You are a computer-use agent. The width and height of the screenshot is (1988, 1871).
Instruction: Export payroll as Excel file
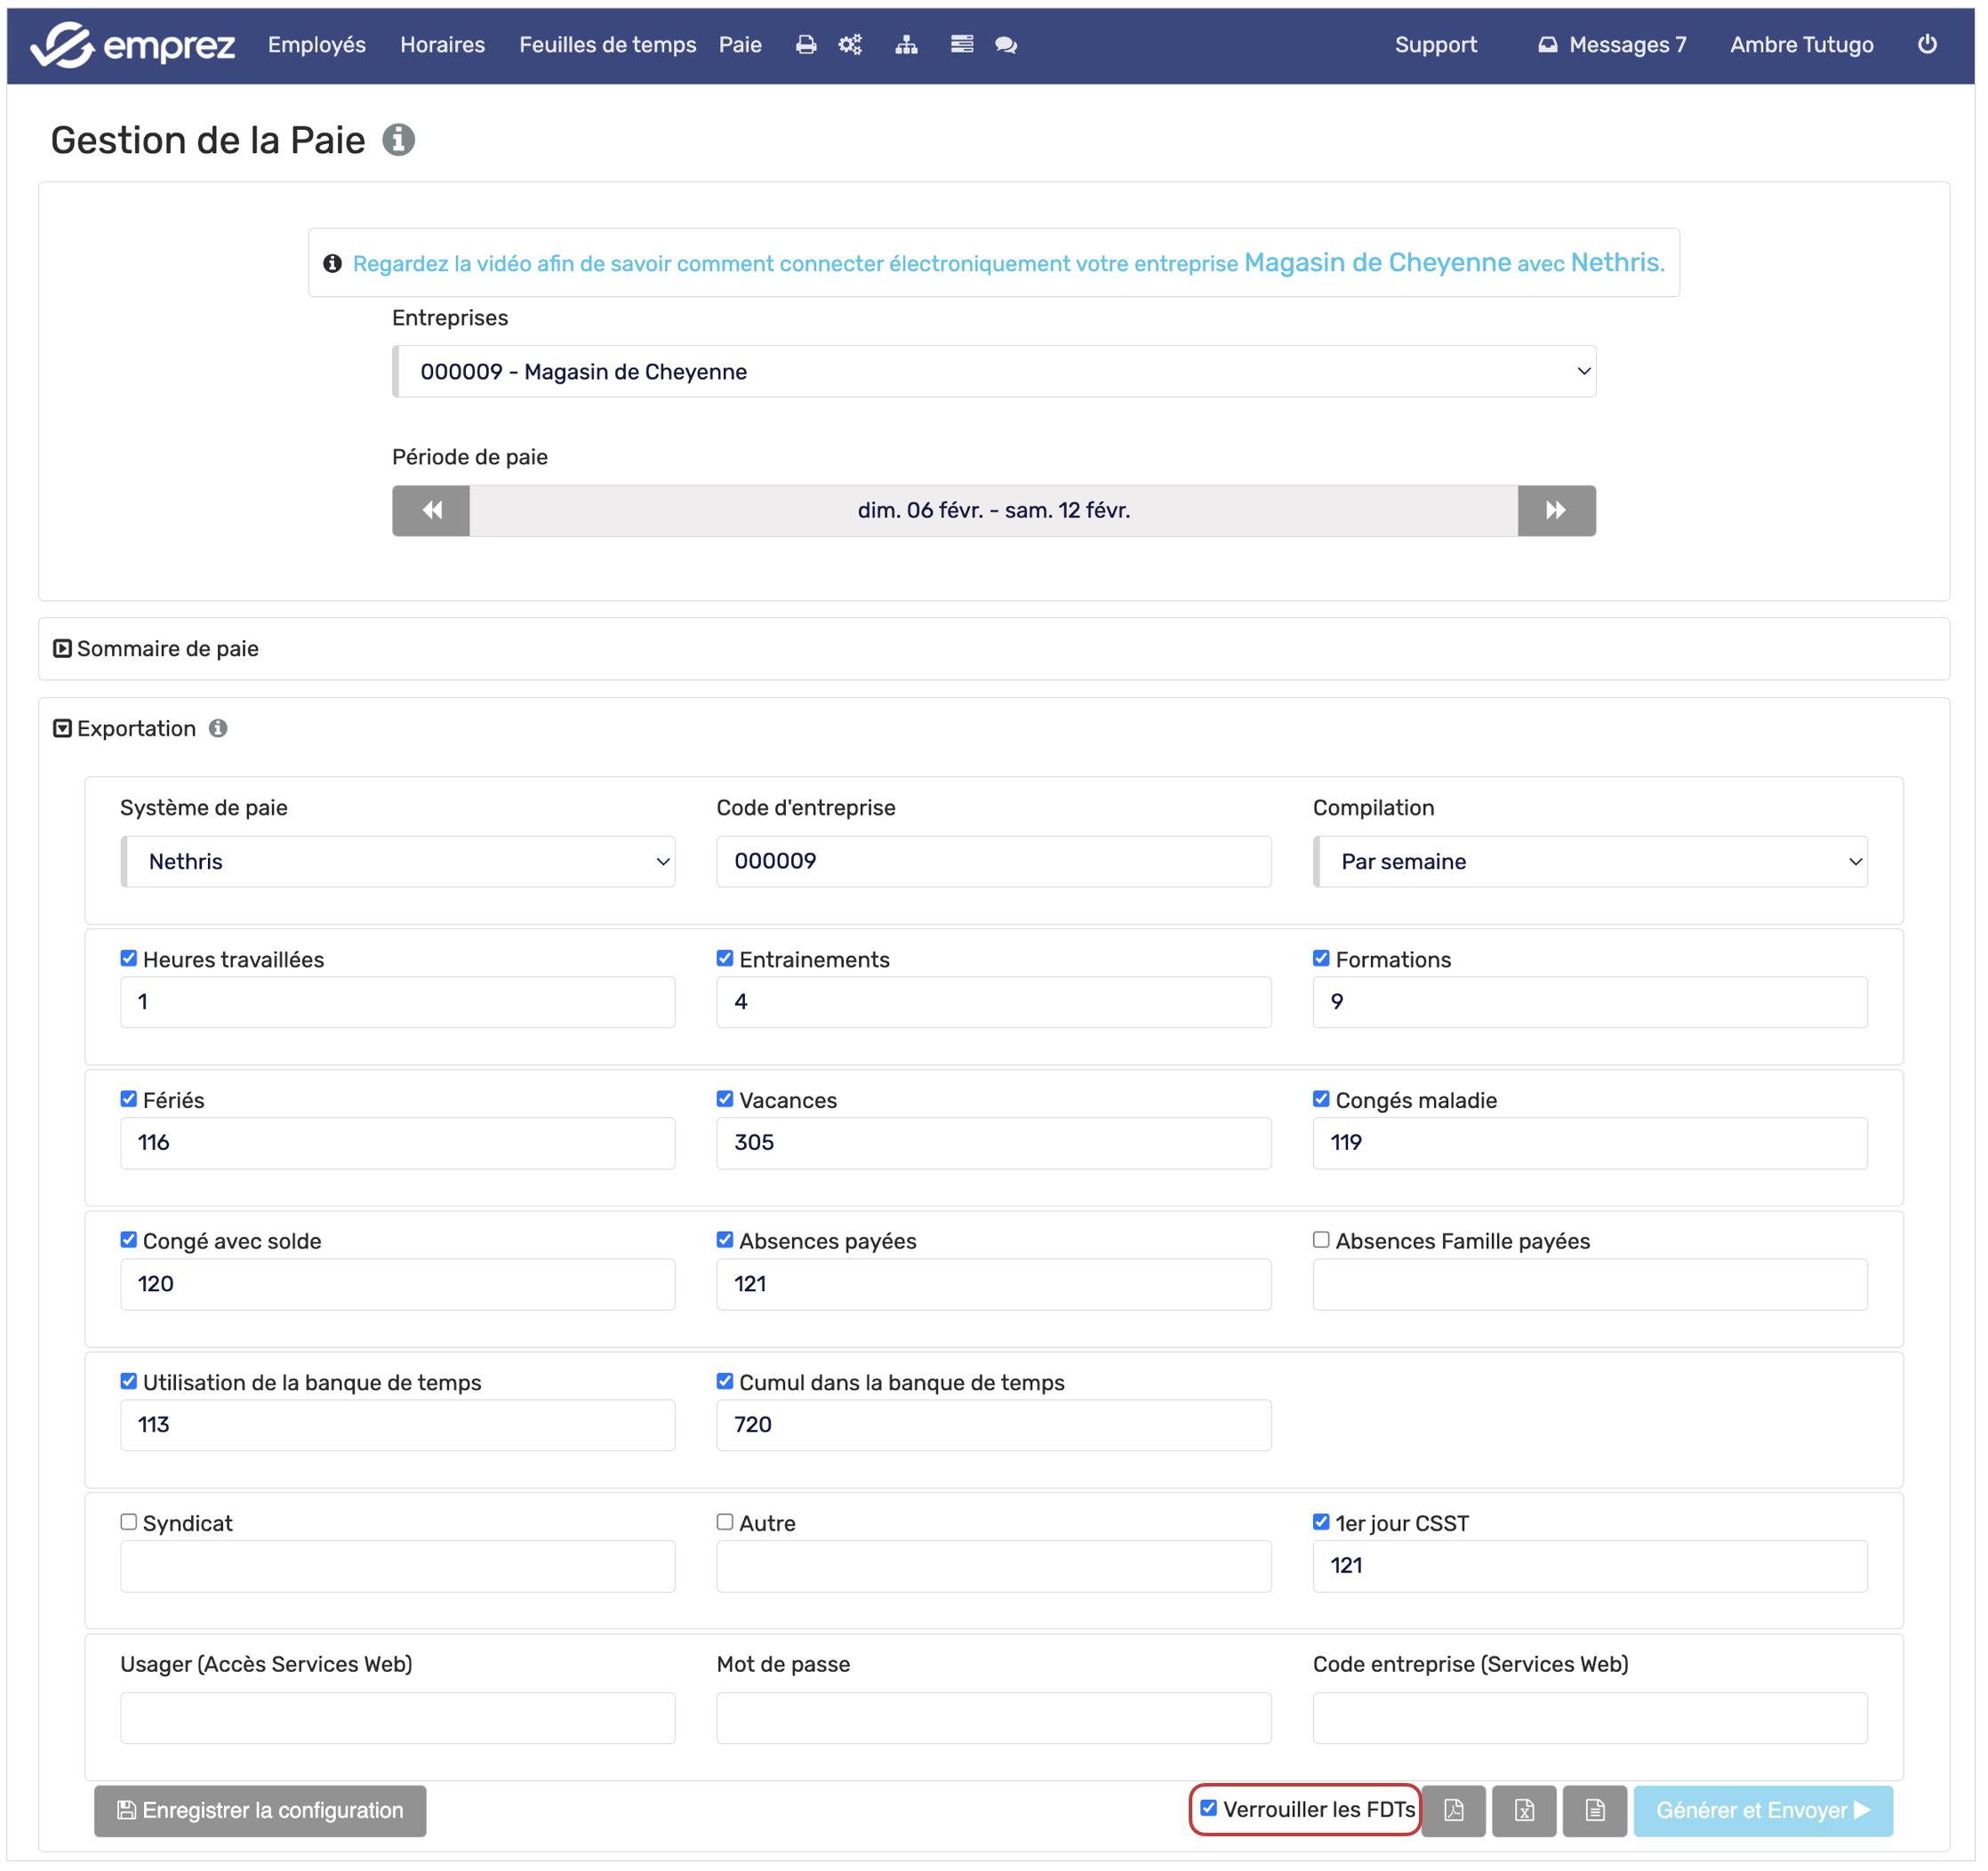point(1524,1811)
